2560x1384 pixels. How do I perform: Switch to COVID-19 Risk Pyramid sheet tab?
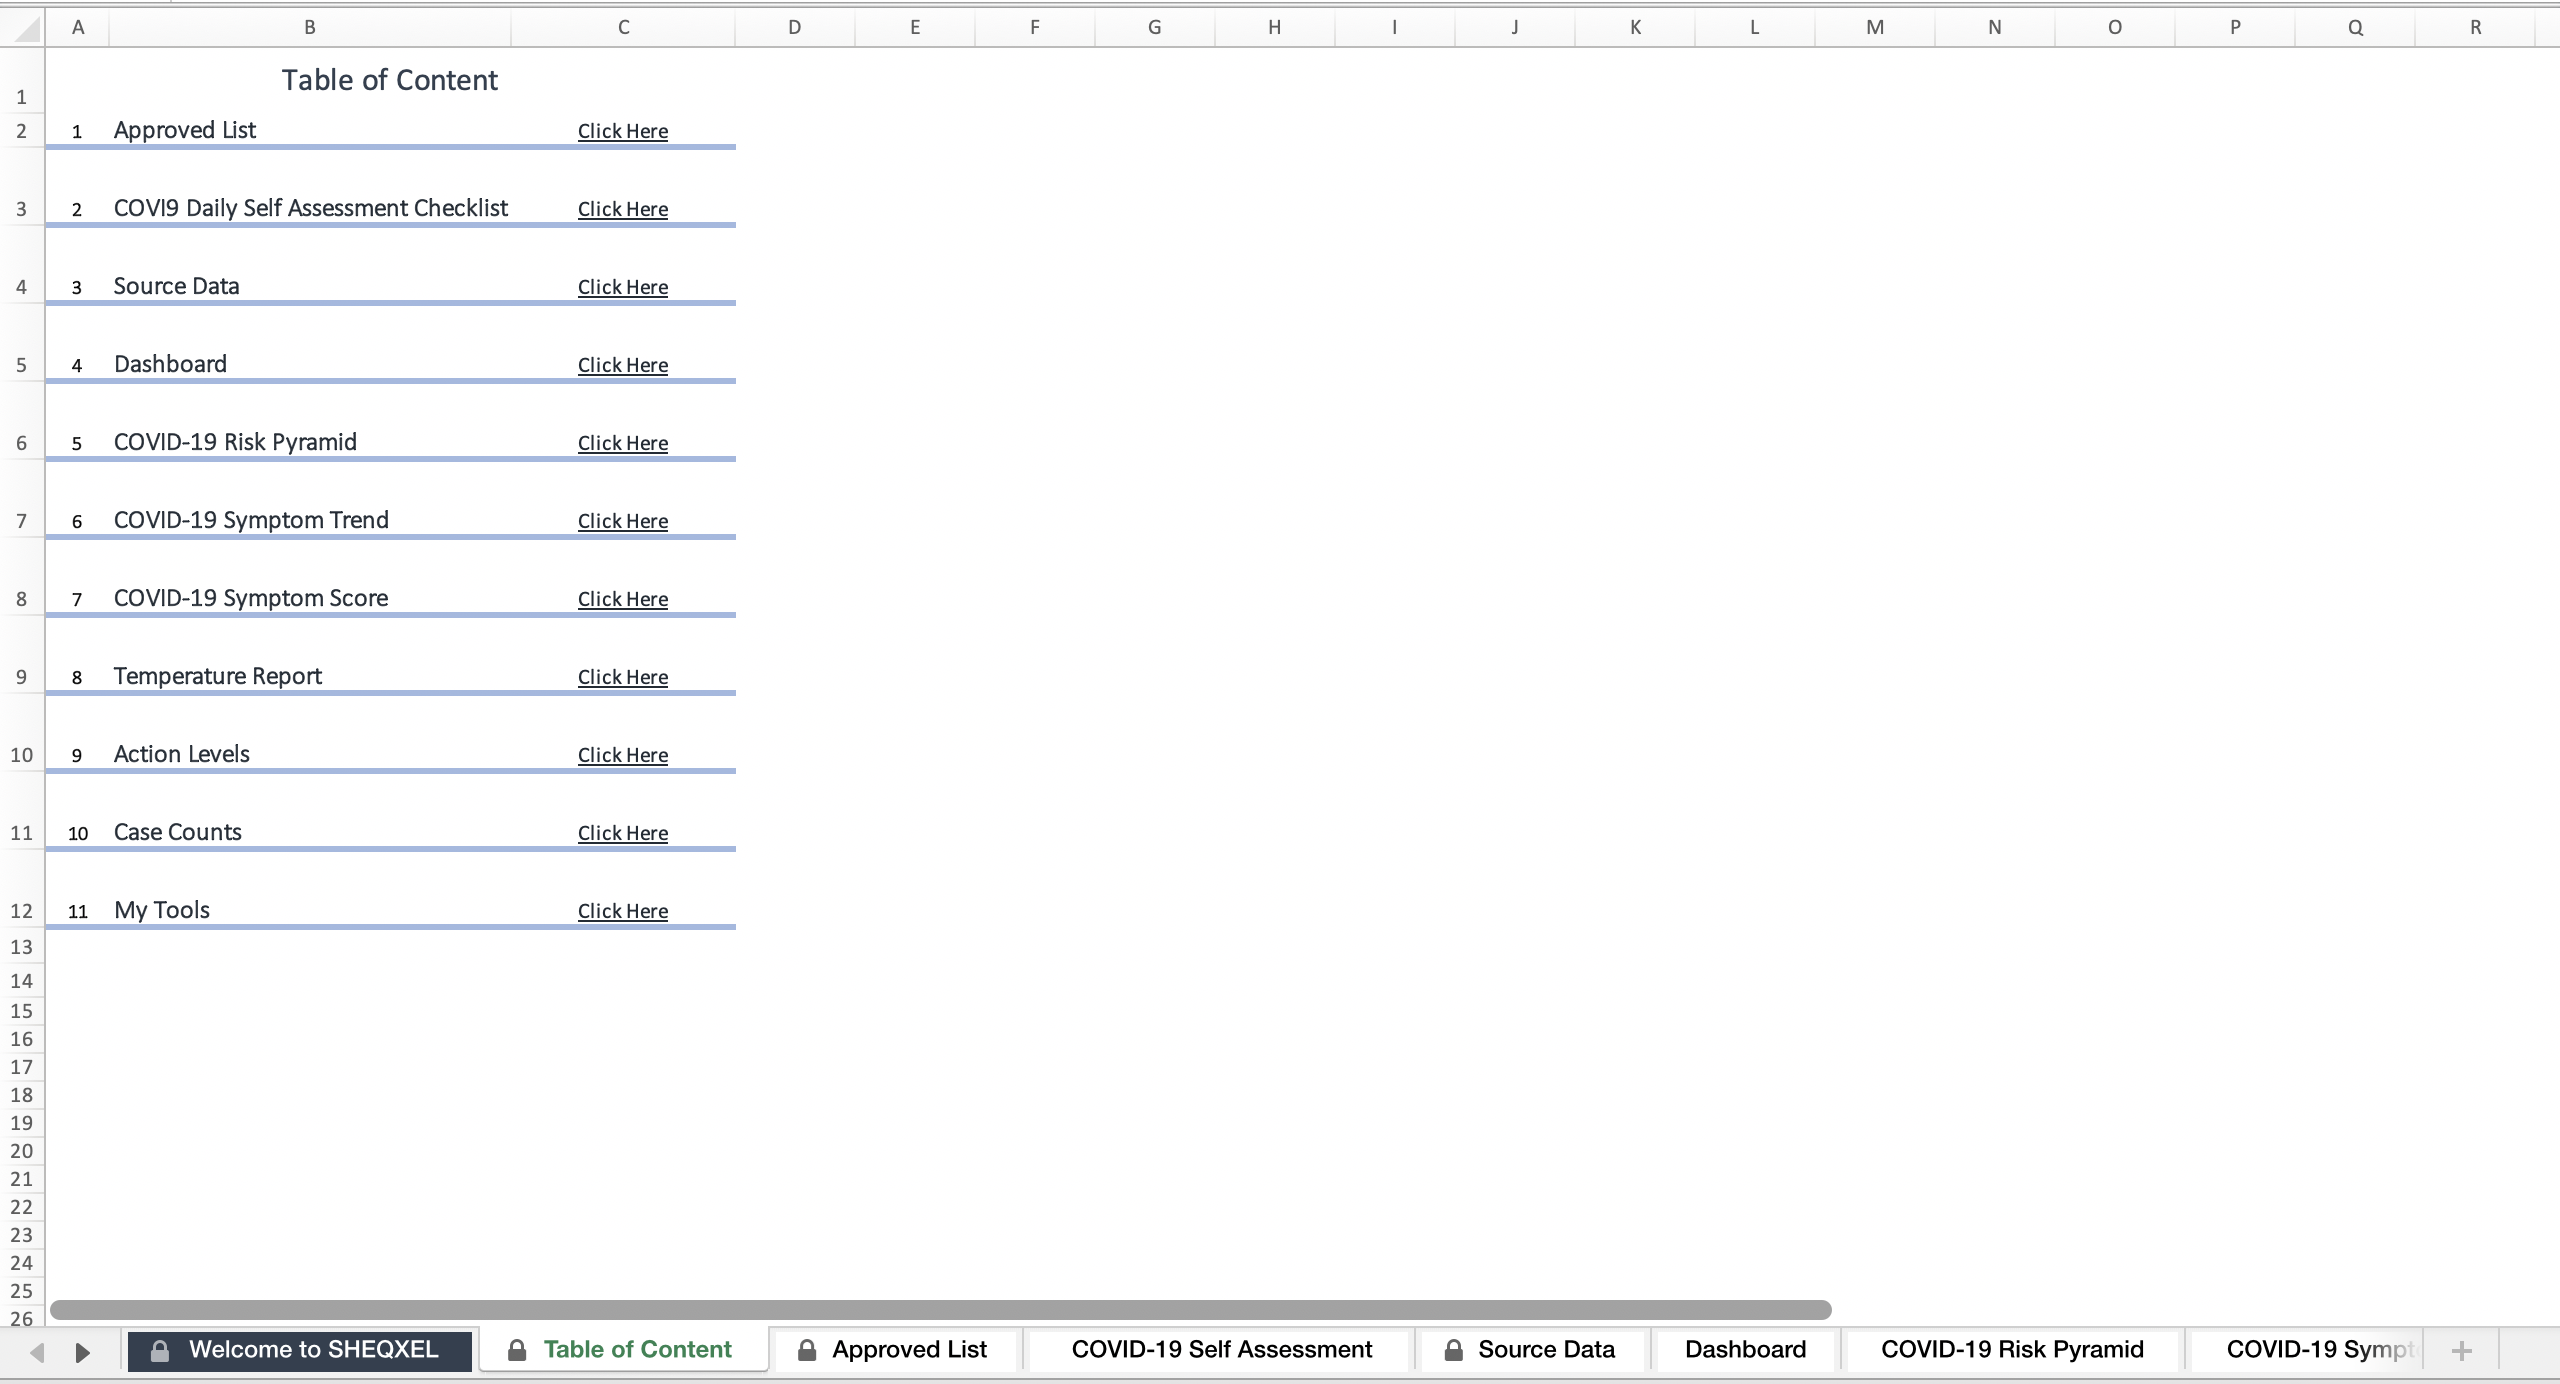tap(2012, 1350)
